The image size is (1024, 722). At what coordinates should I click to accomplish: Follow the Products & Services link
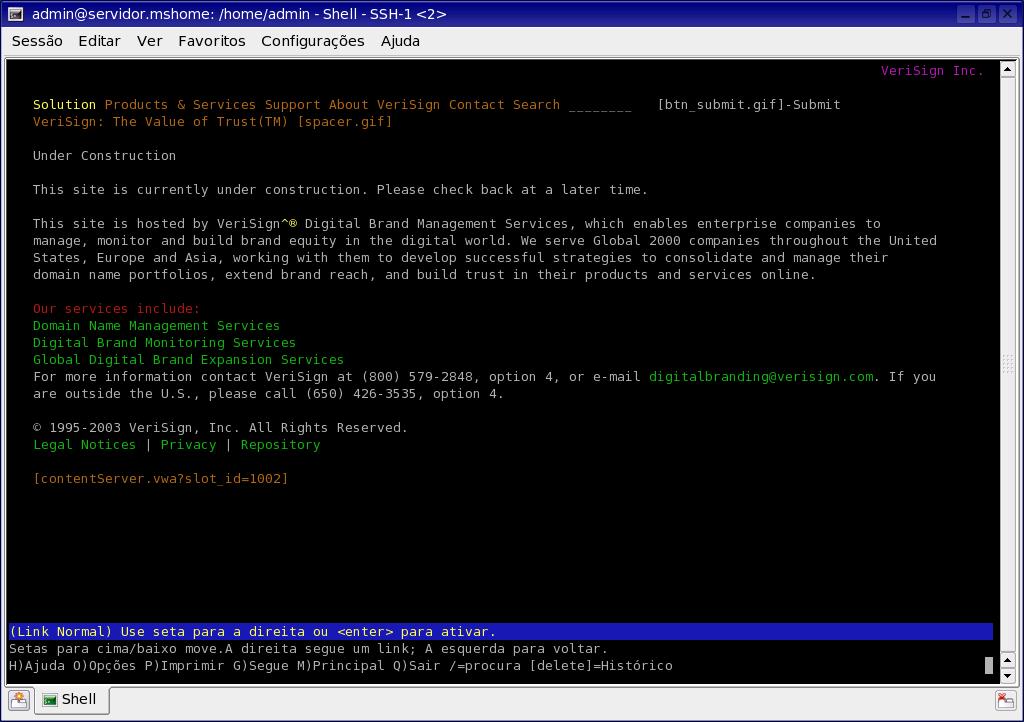coord(180,104)
